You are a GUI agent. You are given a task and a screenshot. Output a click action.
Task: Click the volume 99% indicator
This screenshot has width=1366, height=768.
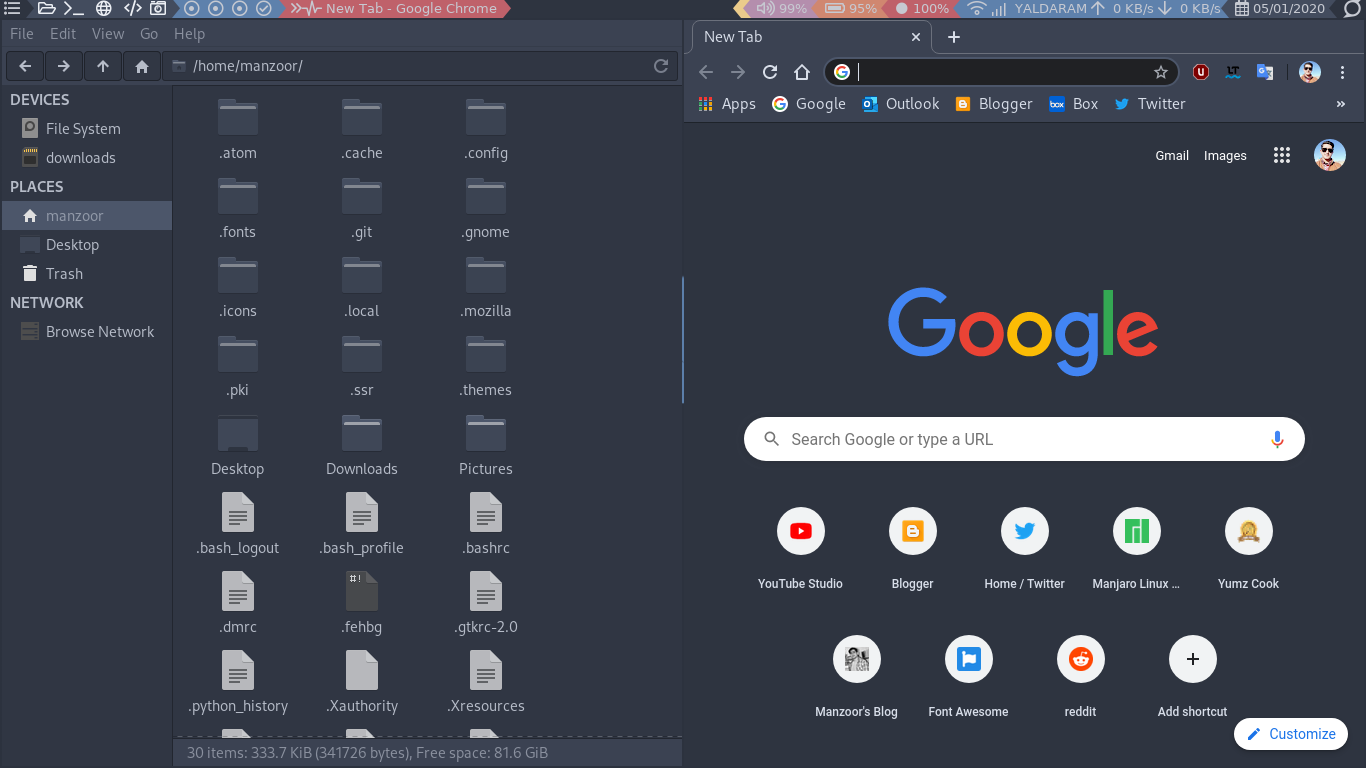[x=782, y=8]
